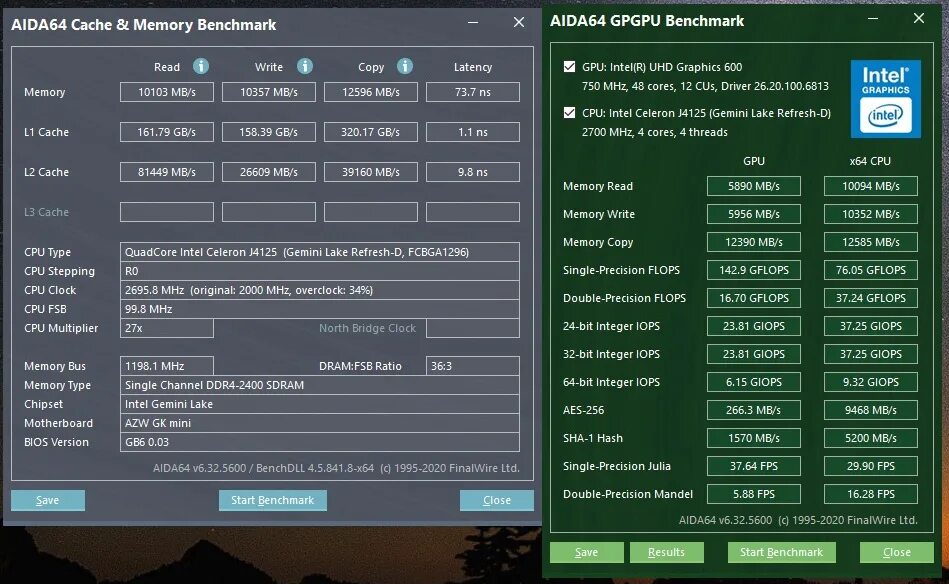Screen dimensions: 949x584
Task: Click L1 Cache copy value 320.17 GB/s
Action: [371, 132]
